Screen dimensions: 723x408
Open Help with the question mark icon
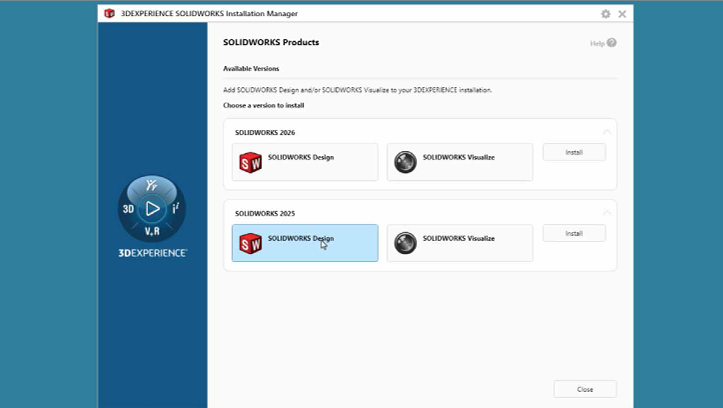point(611,43)
